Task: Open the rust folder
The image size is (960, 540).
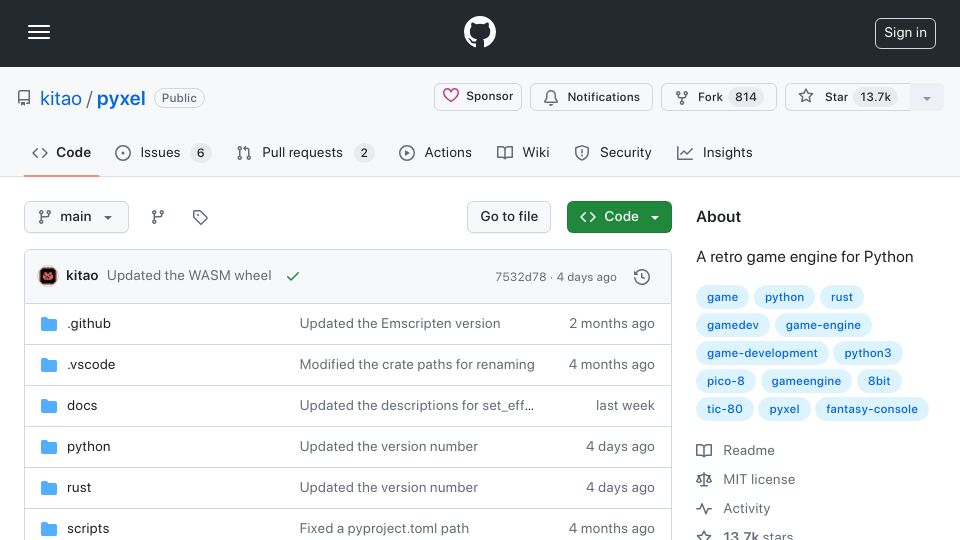Action: tap(79, 487)
